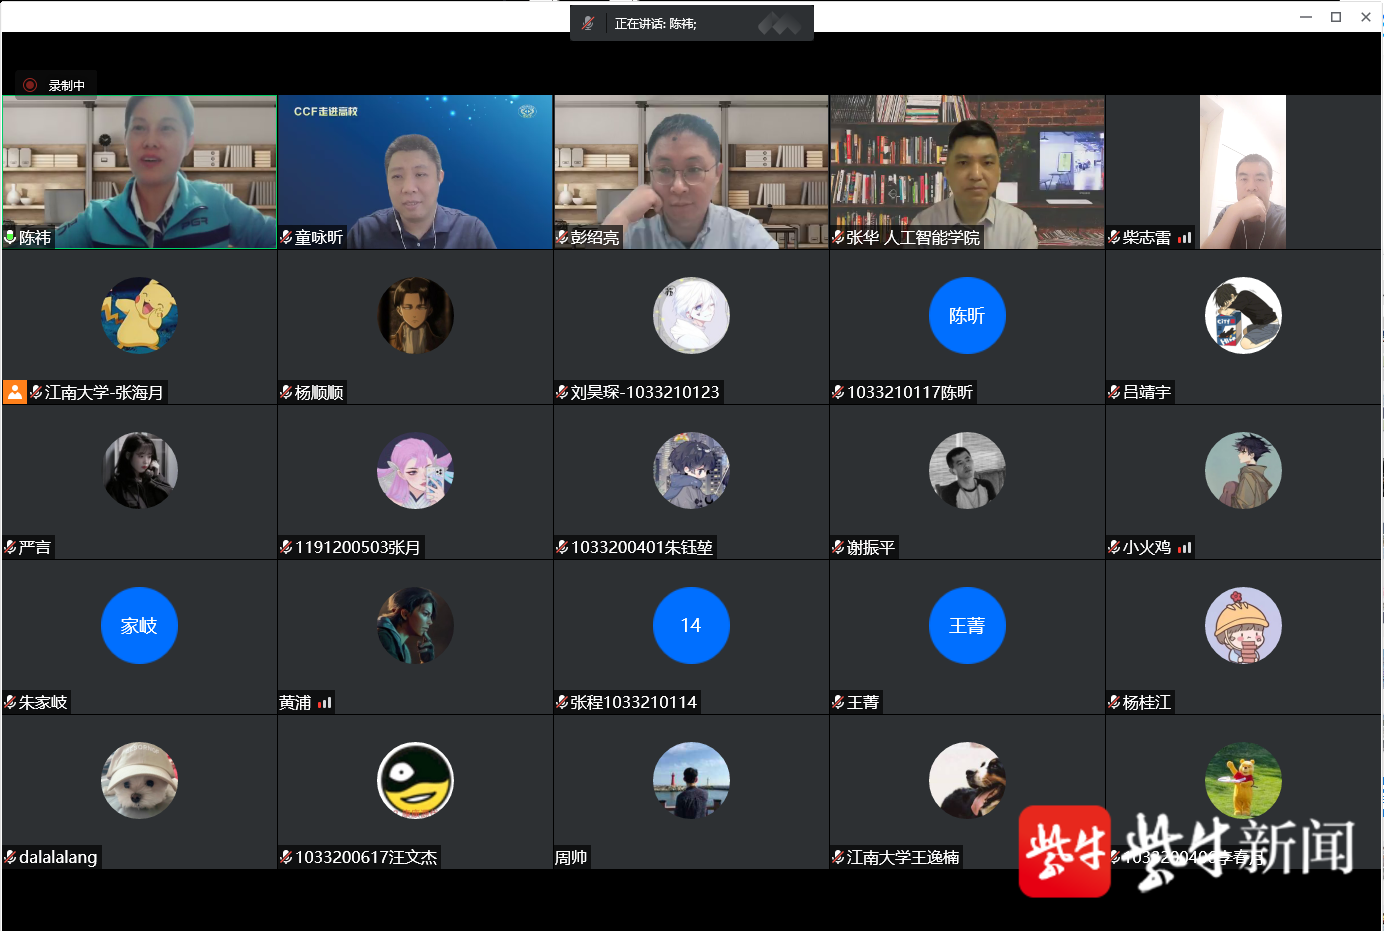Maximize the meeting window
The height and width of the screenshot is (931, 1384).
[1336, 17]
